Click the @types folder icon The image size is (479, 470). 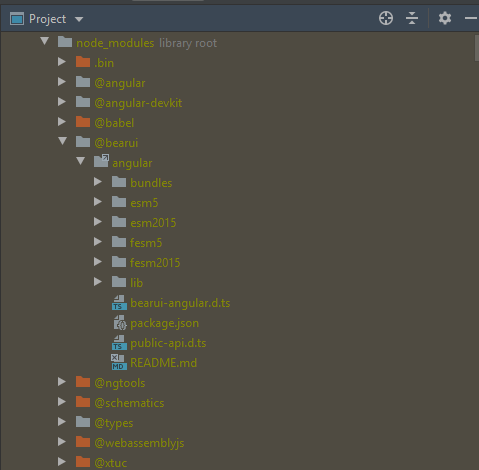pyautogui.click(x=83, y=422)
